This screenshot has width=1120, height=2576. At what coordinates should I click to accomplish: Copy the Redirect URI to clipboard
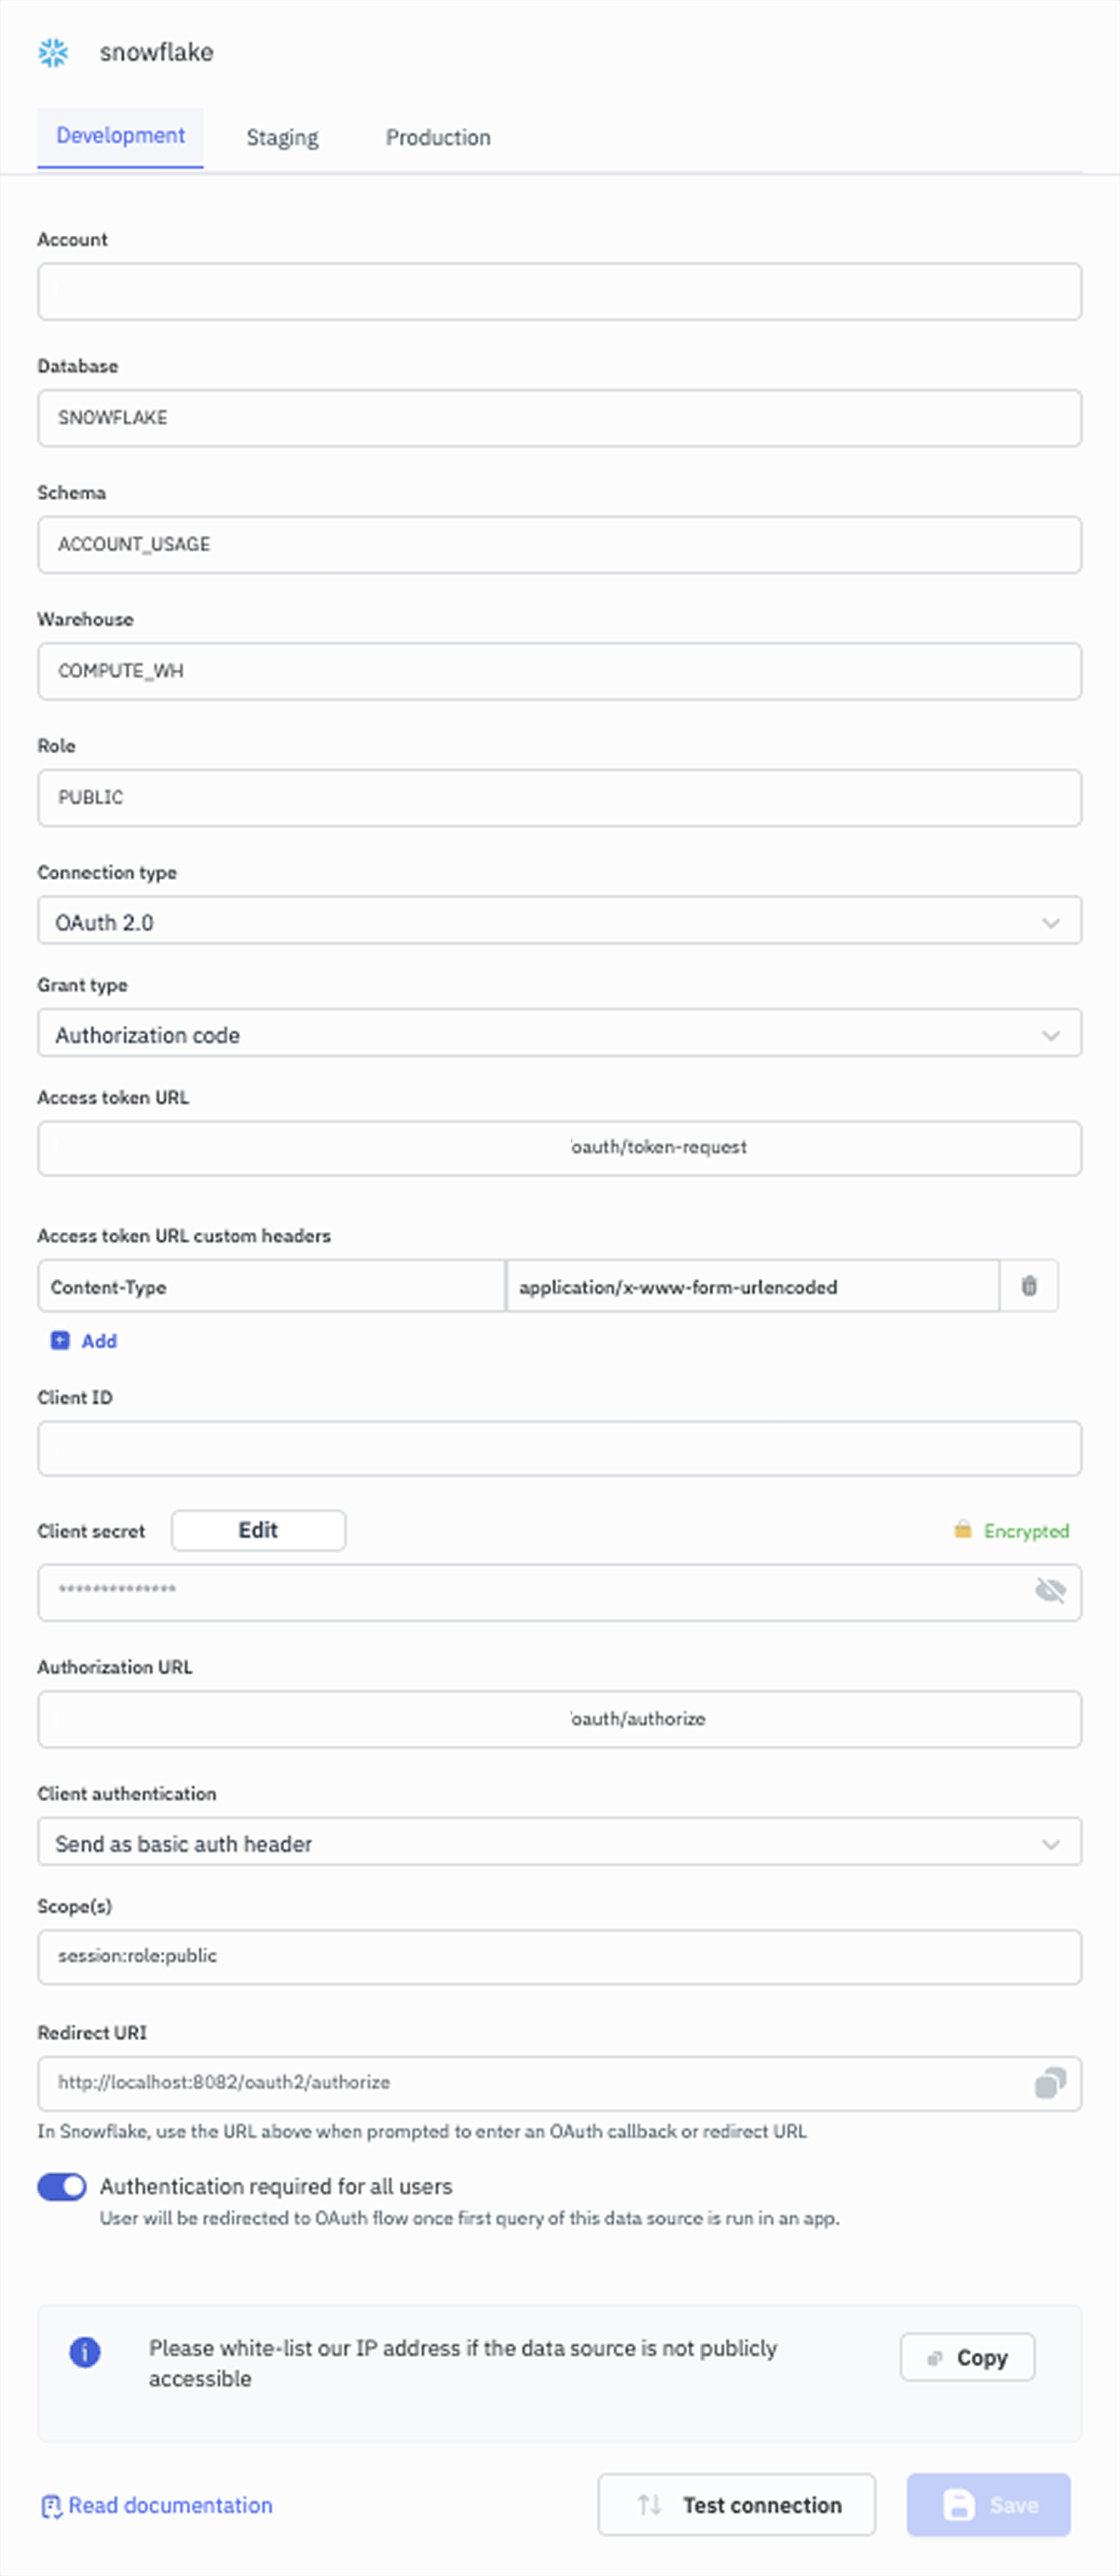(x=1049, y=2083)
